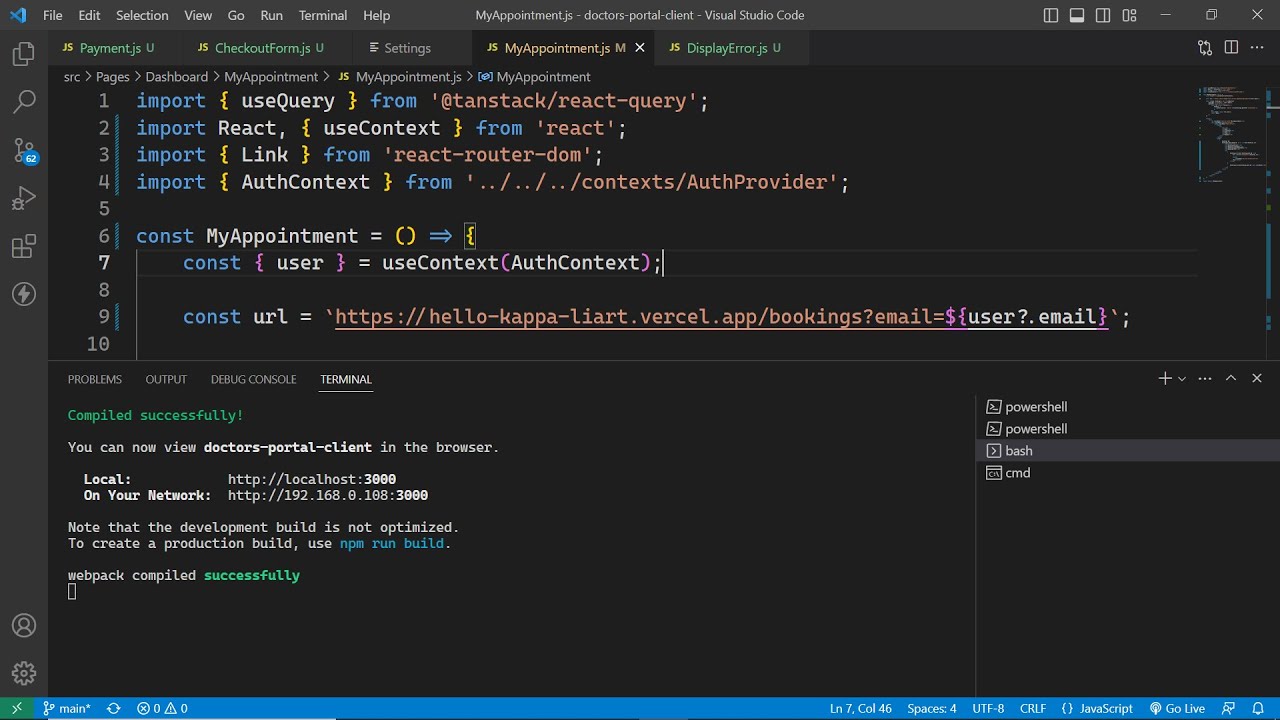This screenshot has height=720, width=1280.
Task: Toggle the panel layout icon
Action: (1077, 15)
